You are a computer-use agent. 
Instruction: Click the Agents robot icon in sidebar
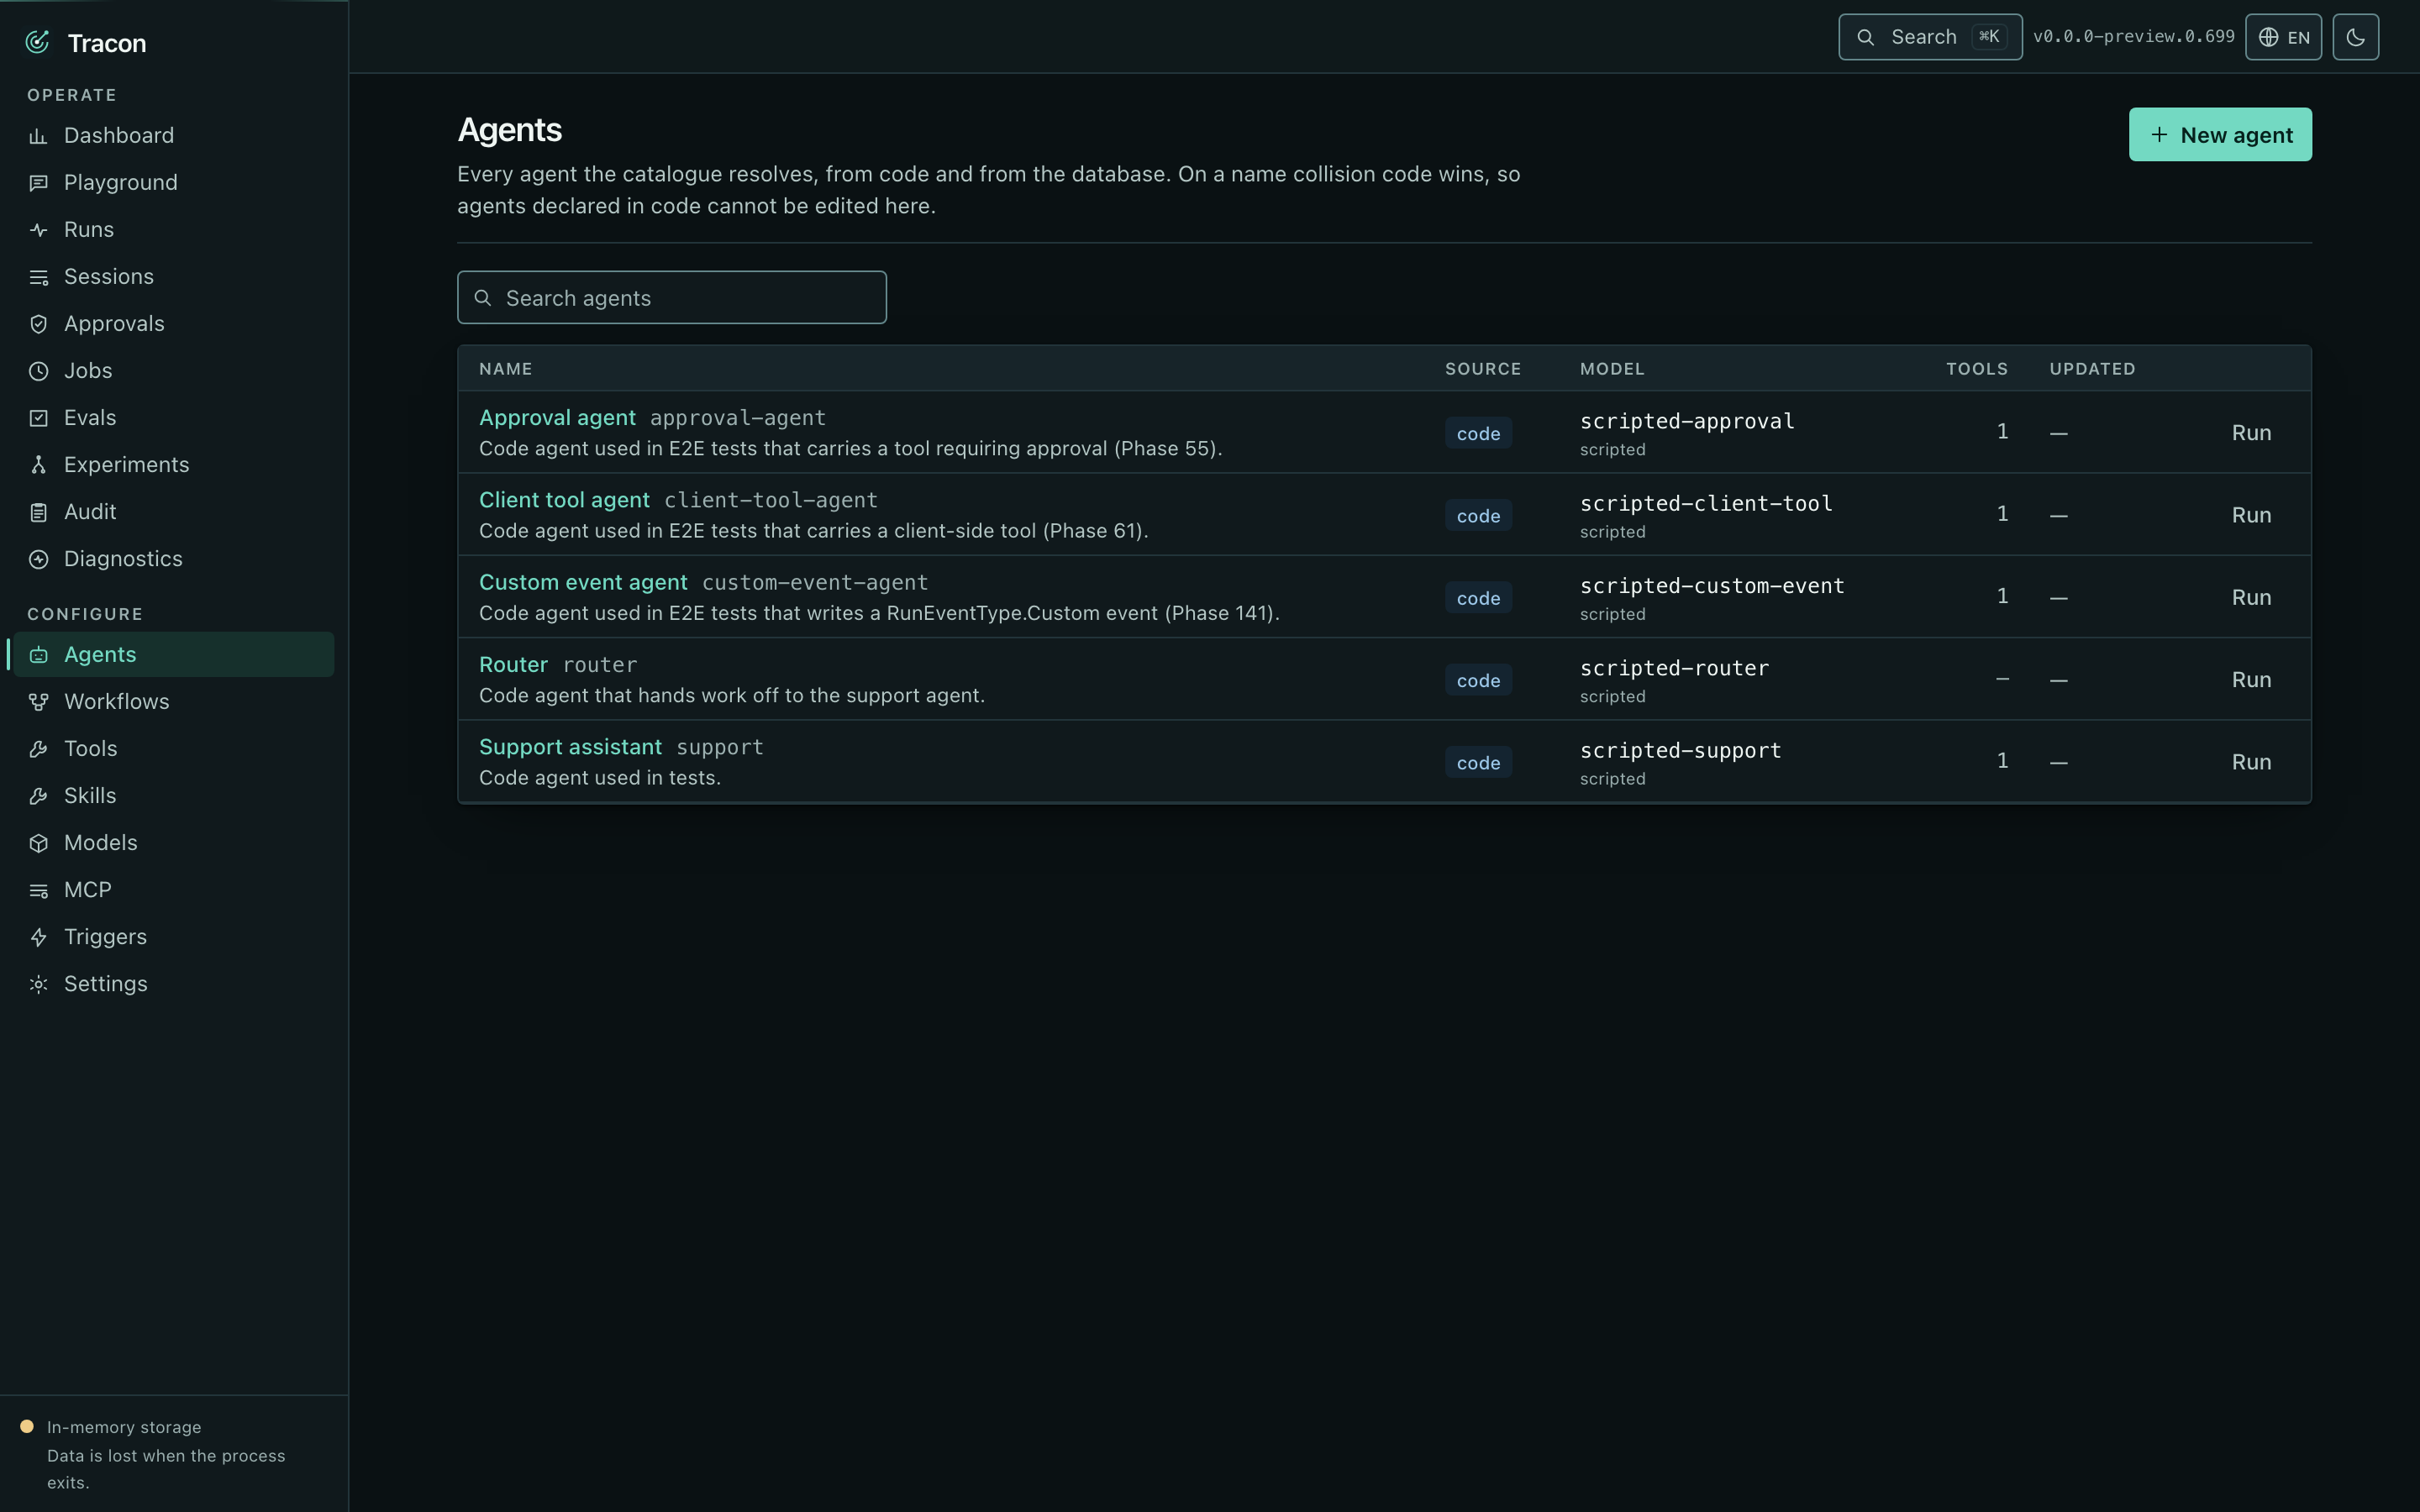coord(38,655)
